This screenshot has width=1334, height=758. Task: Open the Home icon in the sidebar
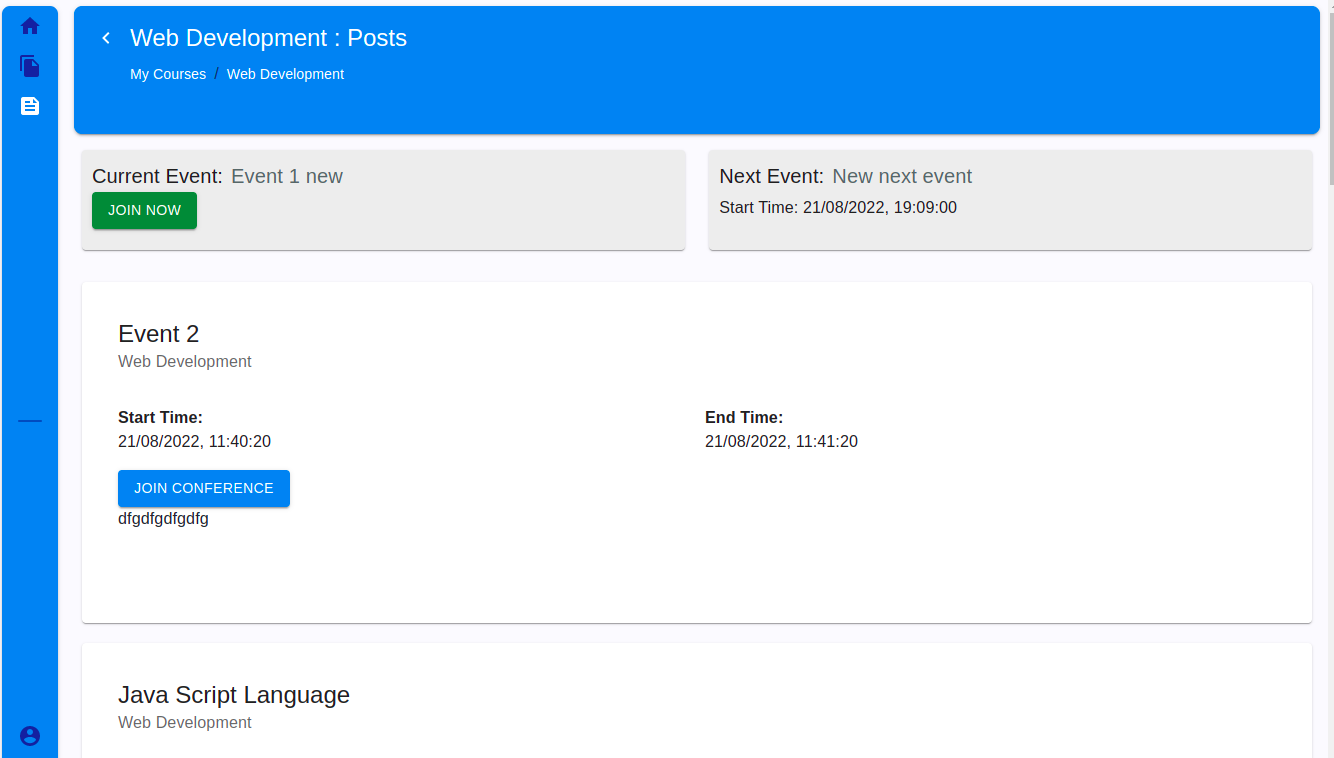click(x=30, y=26)
